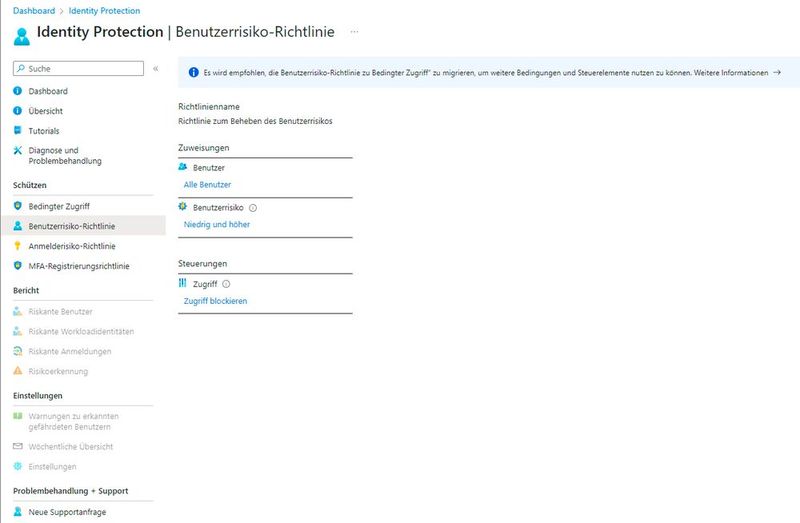Viewport: 800px width, 523px height.
Task: Click the Einstellungen gear icon in sidebar
Action: pos(17,466)
